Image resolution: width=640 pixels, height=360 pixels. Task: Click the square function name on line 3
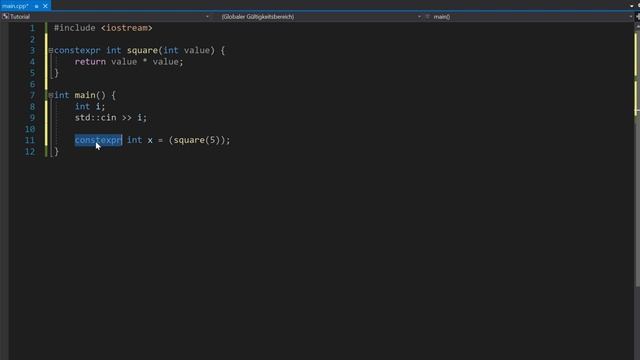click(x=142, y=51)
